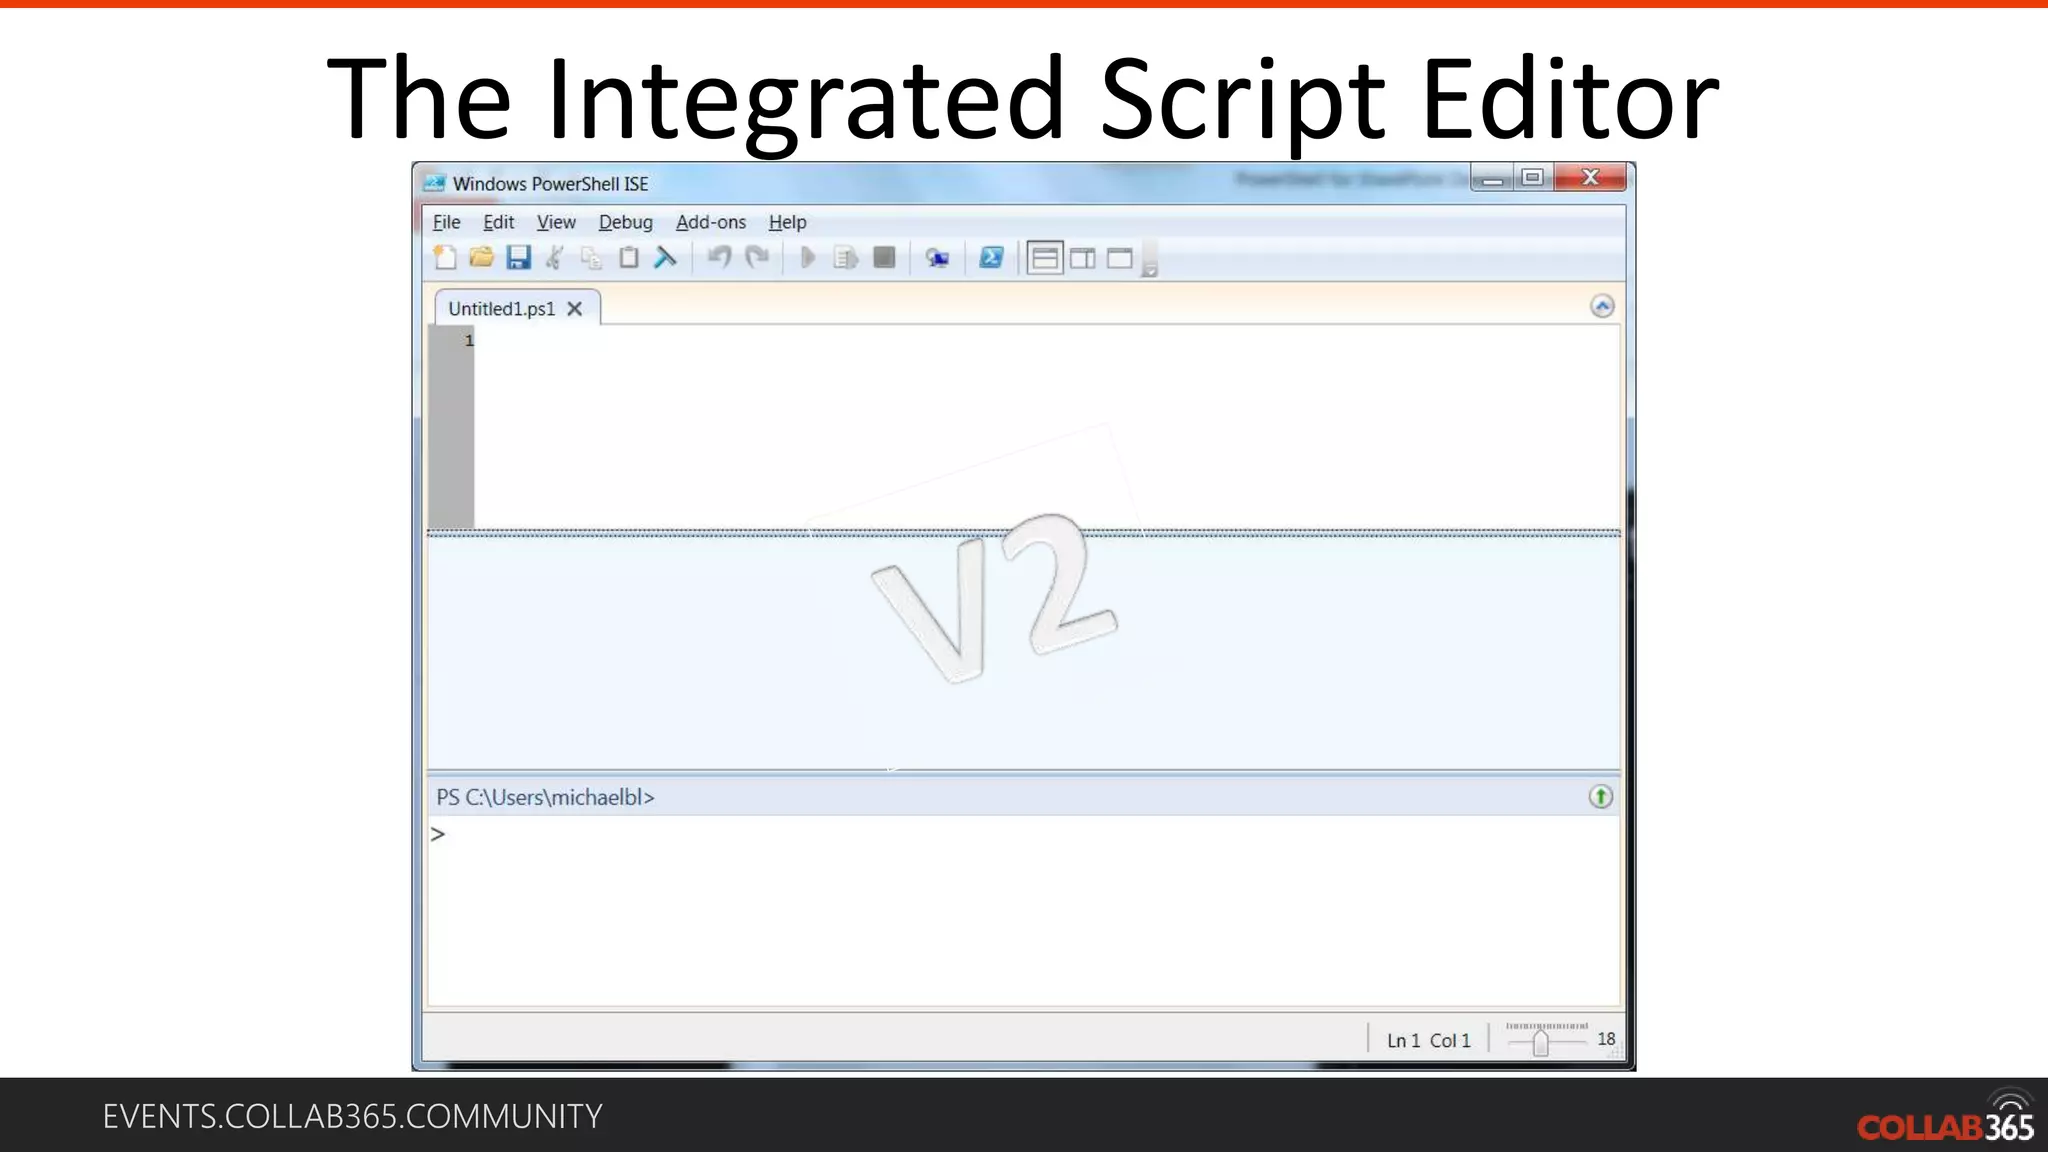Image resolution: width=2048 pixels, height=1152 pixels.
Task: Click green arrow beside the prompt
Action: click(x=1601, y=797)
